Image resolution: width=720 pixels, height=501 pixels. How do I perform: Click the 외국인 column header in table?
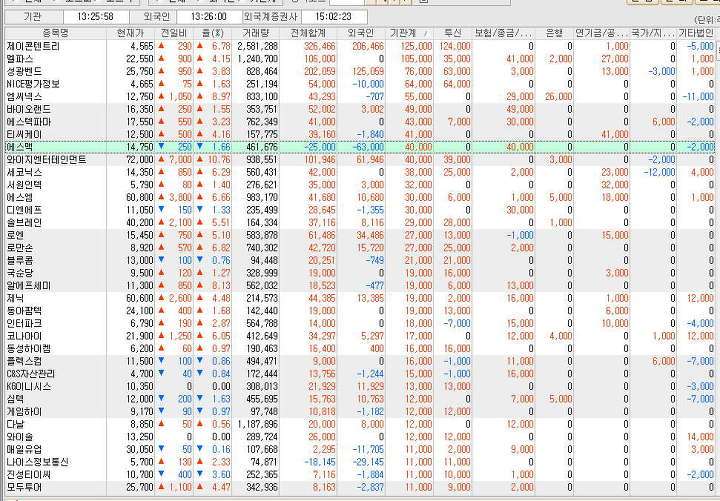point(361,33)
